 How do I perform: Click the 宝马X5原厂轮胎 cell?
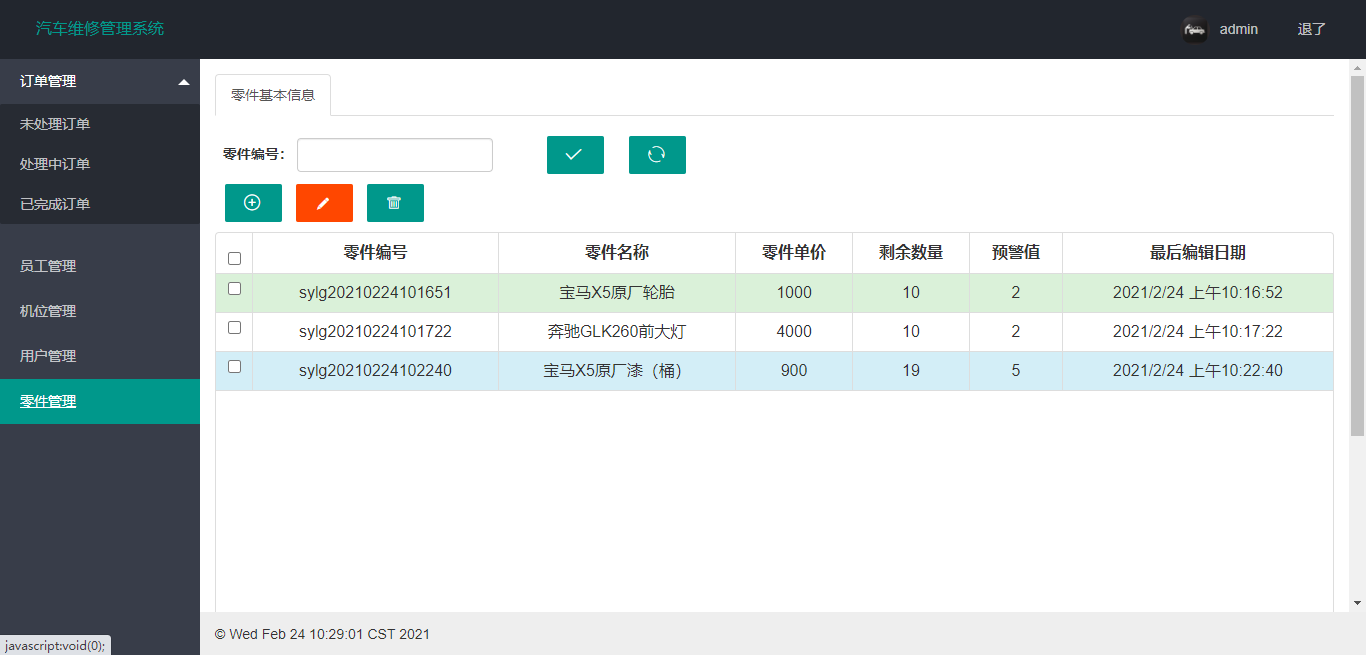[617, 293]
